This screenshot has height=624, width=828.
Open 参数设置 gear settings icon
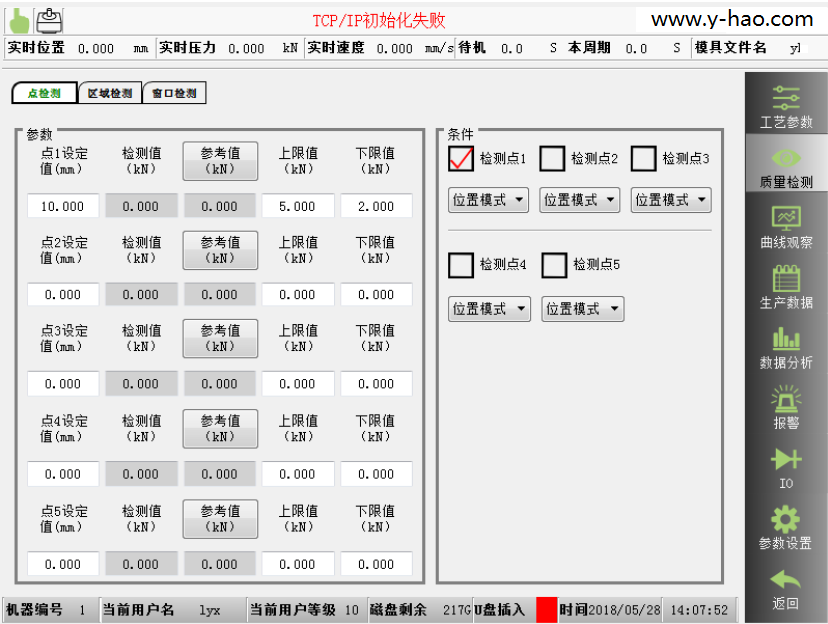pos(786,520)
